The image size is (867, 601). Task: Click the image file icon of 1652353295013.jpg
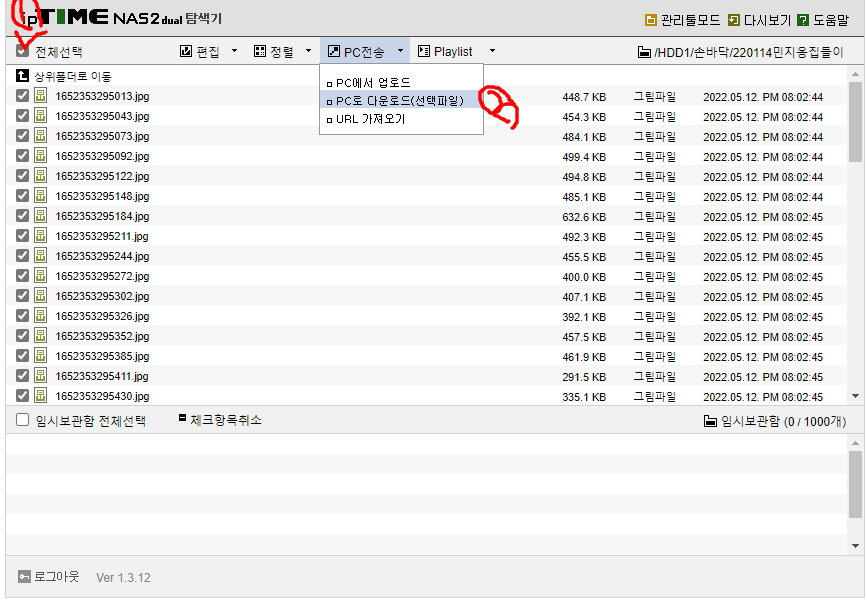(x=40, y=96)
